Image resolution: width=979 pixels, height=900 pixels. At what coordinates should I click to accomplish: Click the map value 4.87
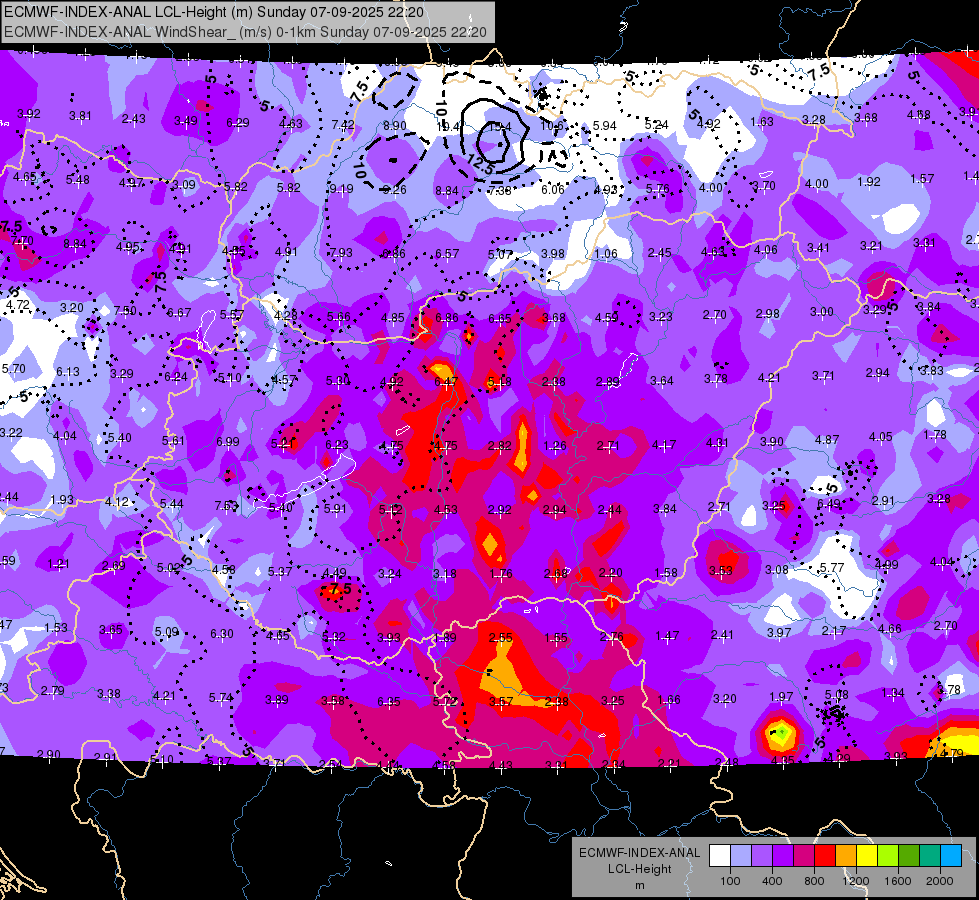click(x=827, y=440)
